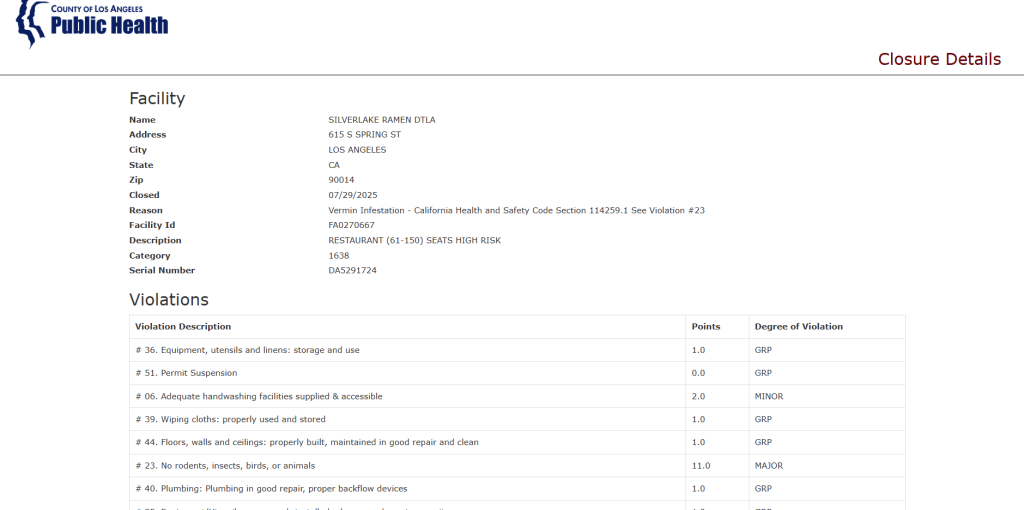
Task: Click the Address field label
Action: [x=148, y=135]
